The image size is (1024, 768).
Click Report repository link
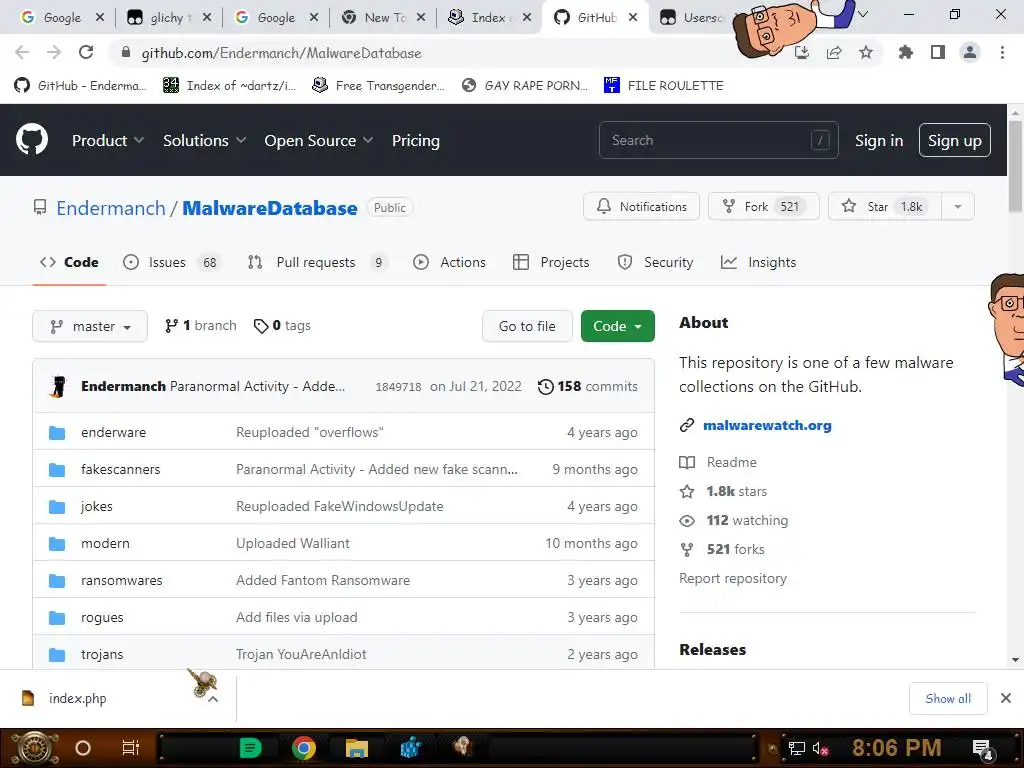[x=733, y=579]
